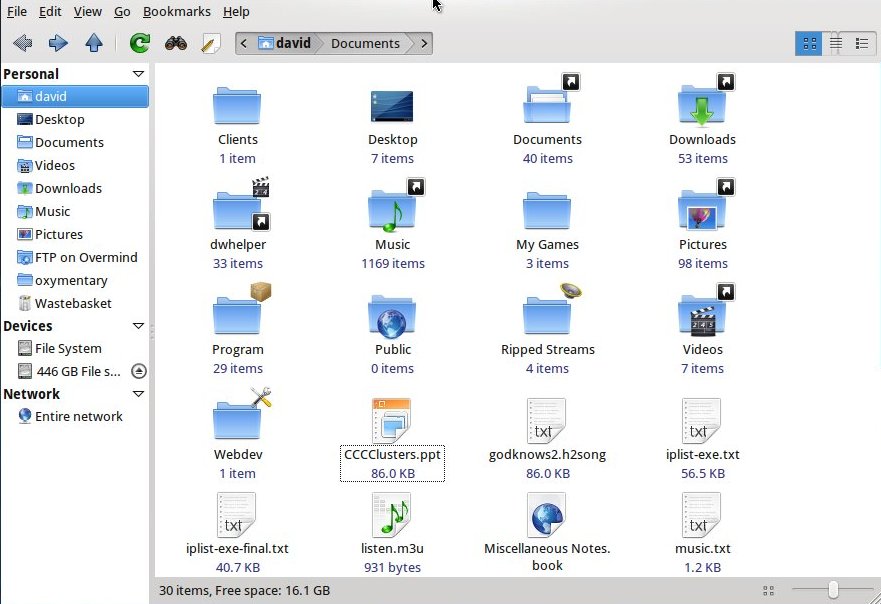The width and height of the screenshot is (881, 604).
Task: Reload the current folder view
Action: tap(140, 43)
